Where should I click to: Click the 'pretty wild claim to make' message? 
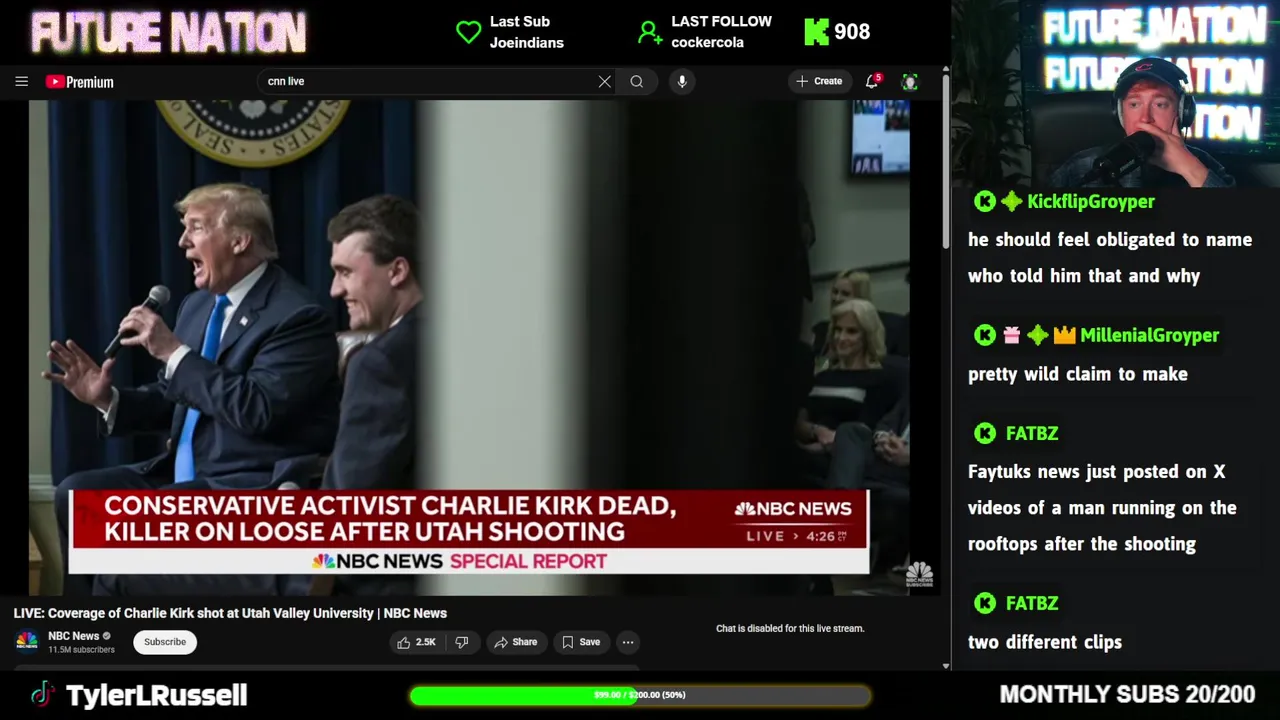coord(1078,374)
